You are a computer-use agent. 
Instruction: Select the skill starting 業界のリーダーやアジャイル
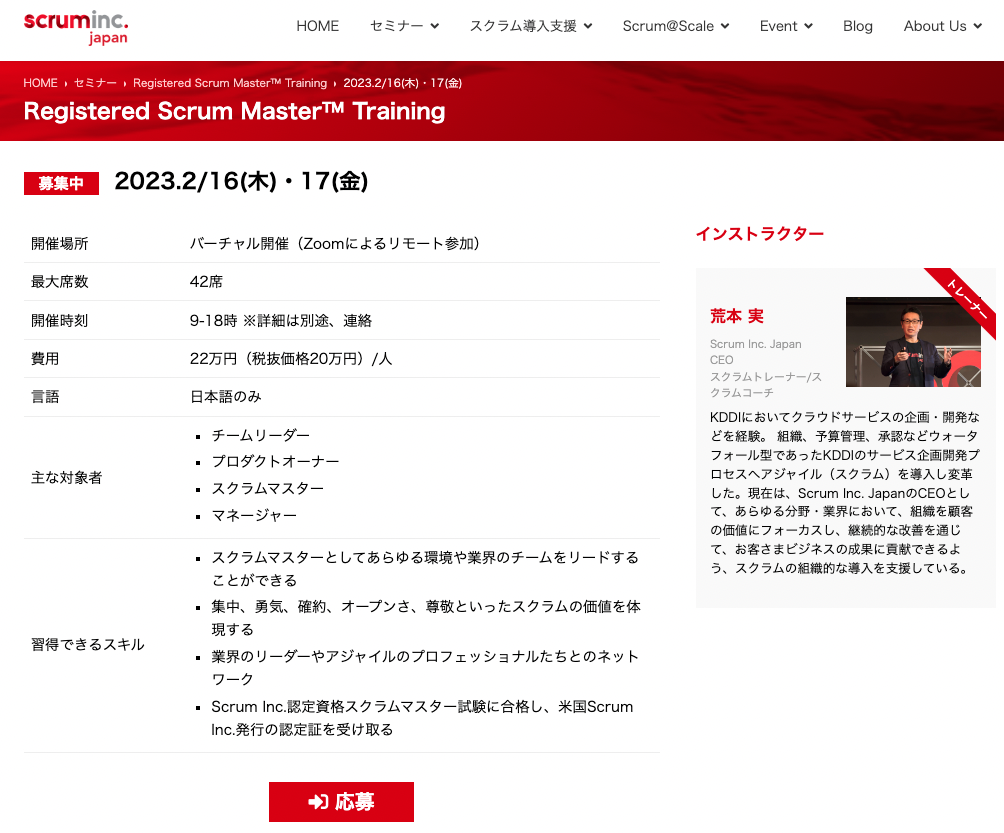click(x=425, y=667)
